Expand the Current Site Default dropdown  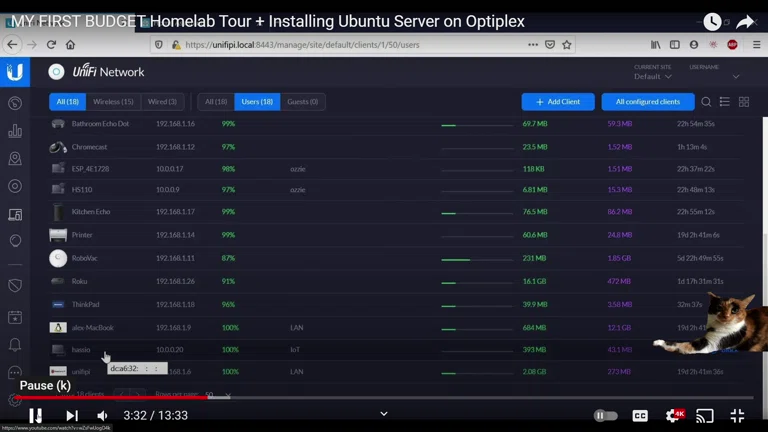(653, 76)
